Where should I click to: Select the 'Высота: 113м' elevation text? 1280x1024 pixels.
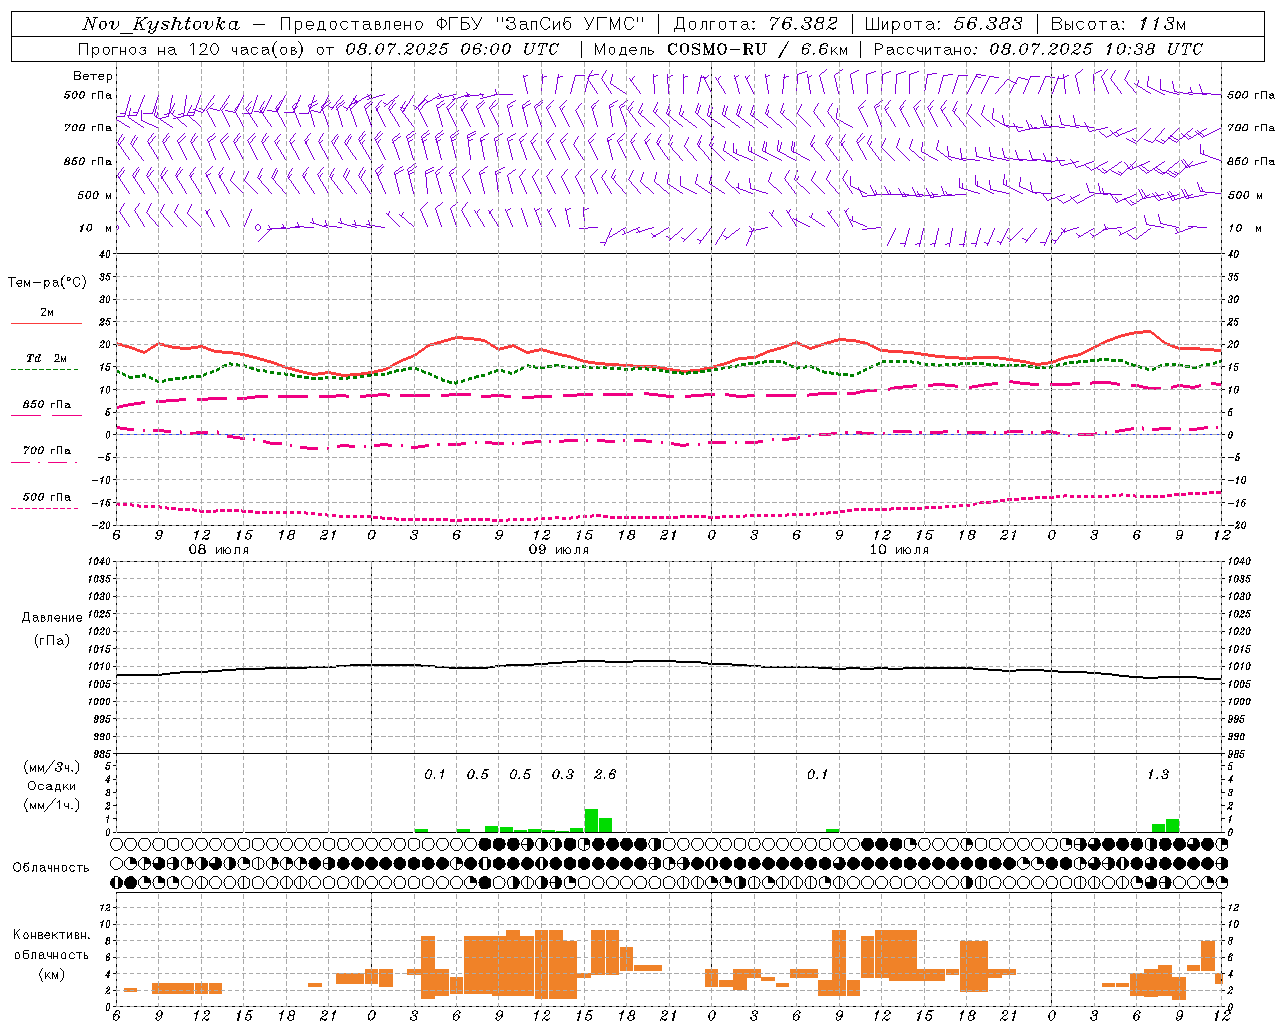(x=1118, y=24)
